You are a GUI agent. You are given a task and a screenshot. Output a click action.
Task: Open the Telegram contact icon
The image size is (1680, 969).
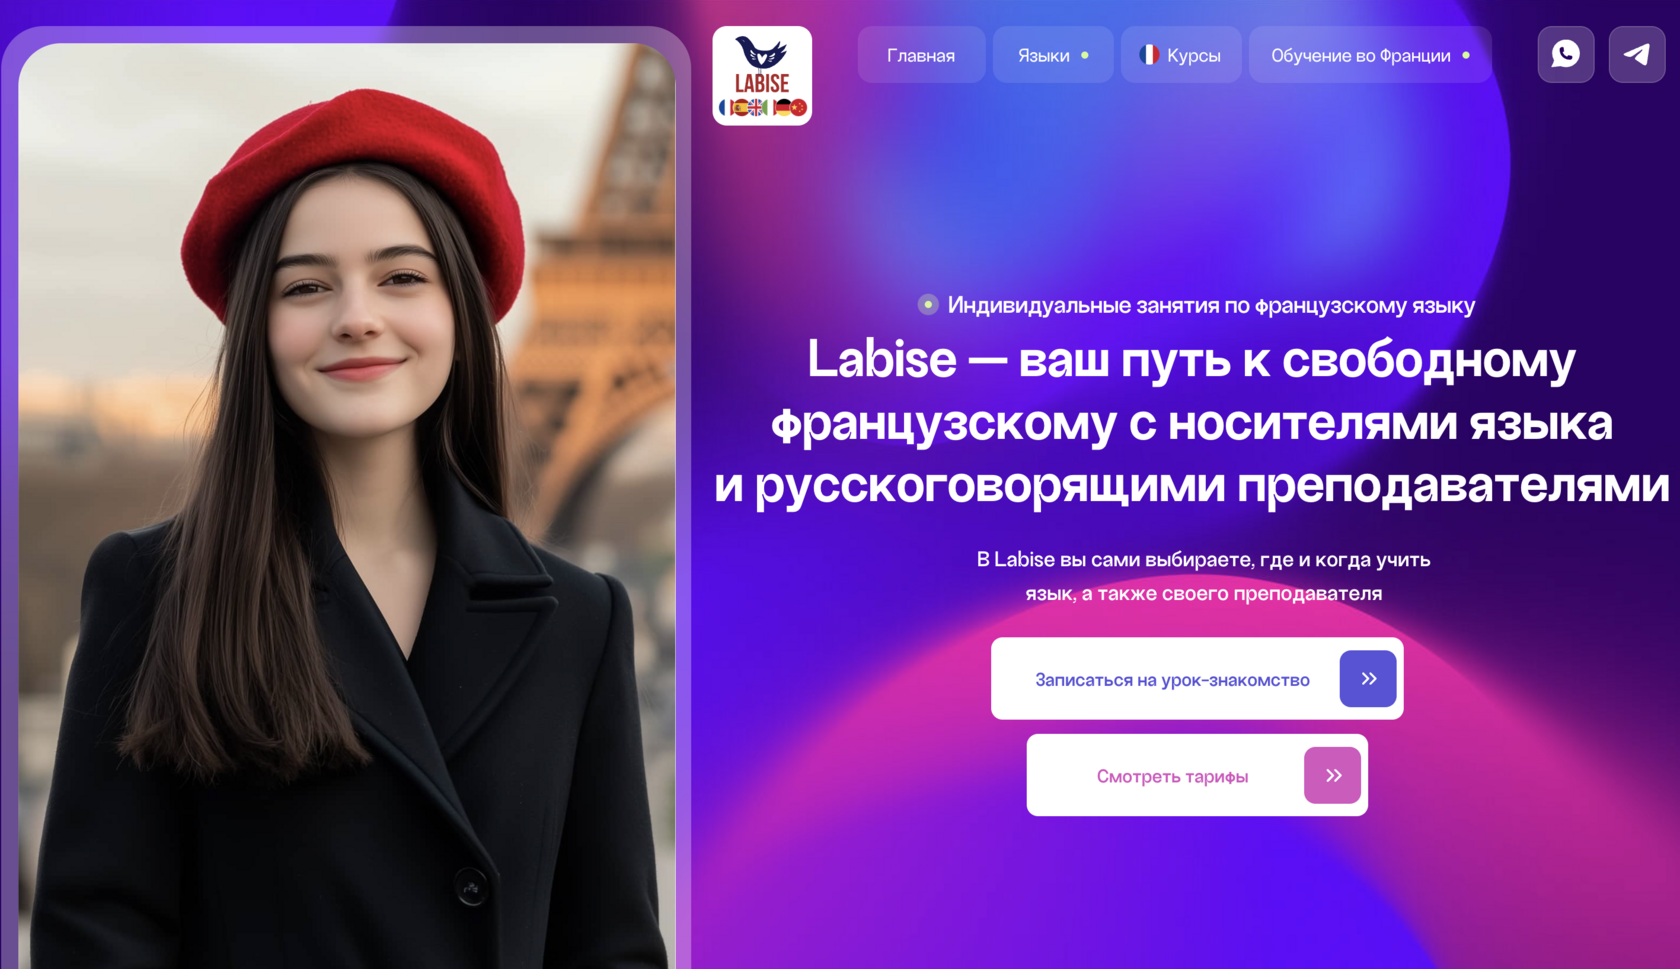click(1636, 54)
